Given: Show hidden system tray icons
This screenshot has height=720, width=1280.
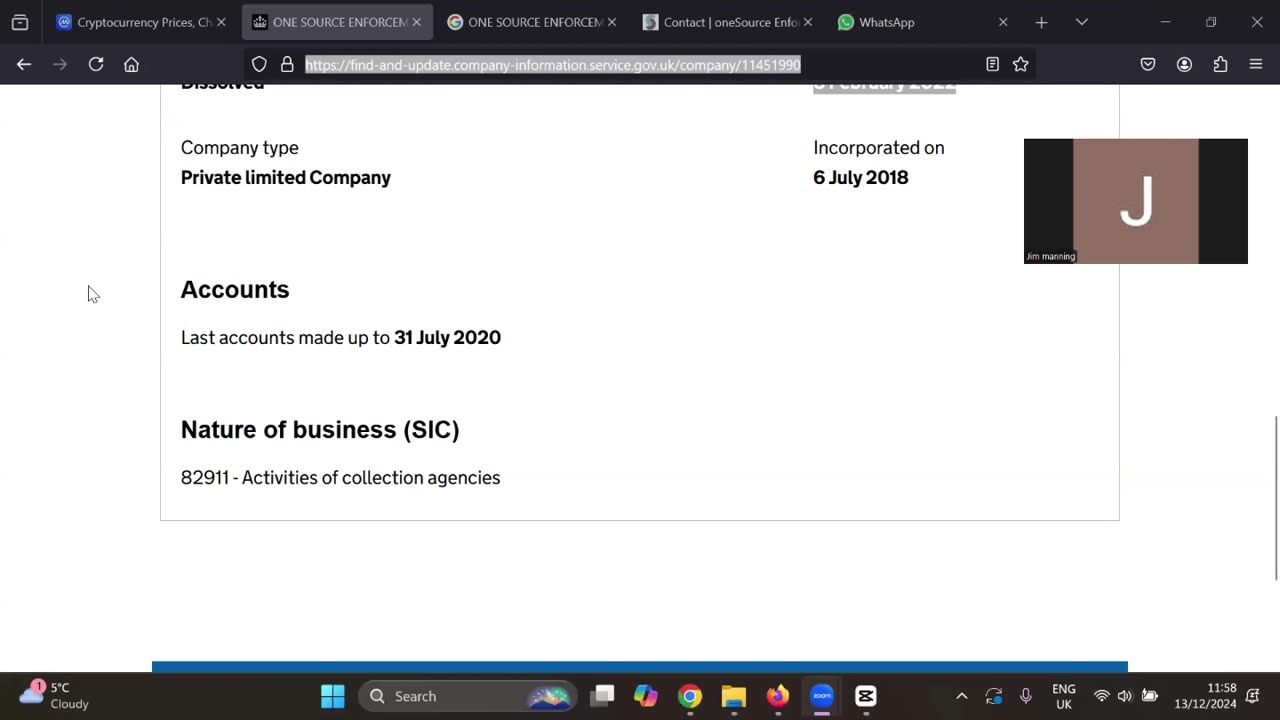Looking at the screenshot, I should point(961,696).
